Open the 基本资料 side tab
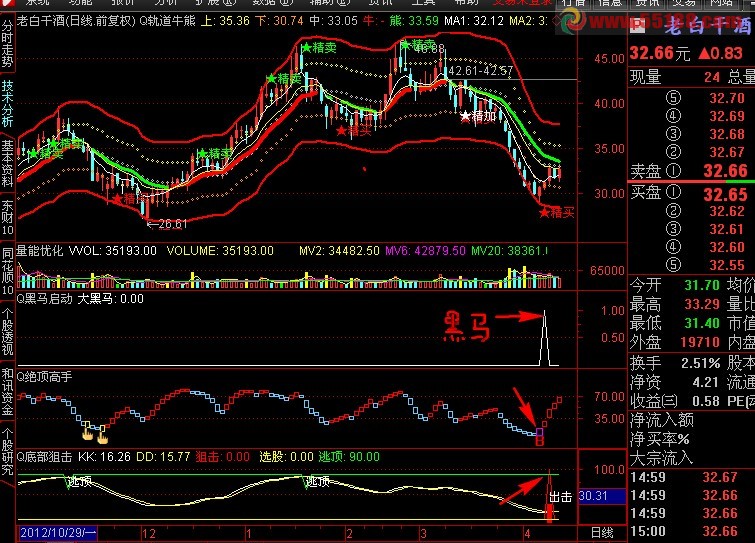Image resolution: width=755 pixels, height=543 pixels. [7, 163]
